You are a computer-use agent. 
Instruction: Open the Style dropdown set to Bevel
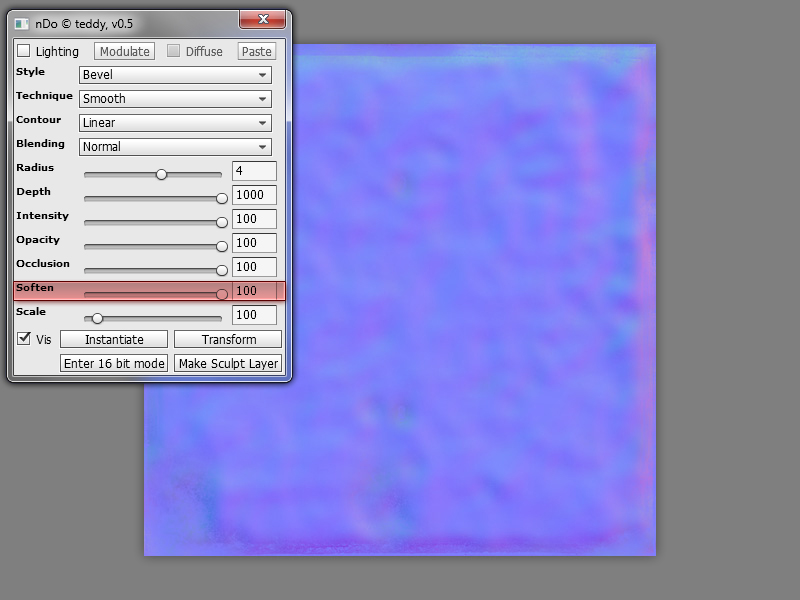tap(175, 74)
